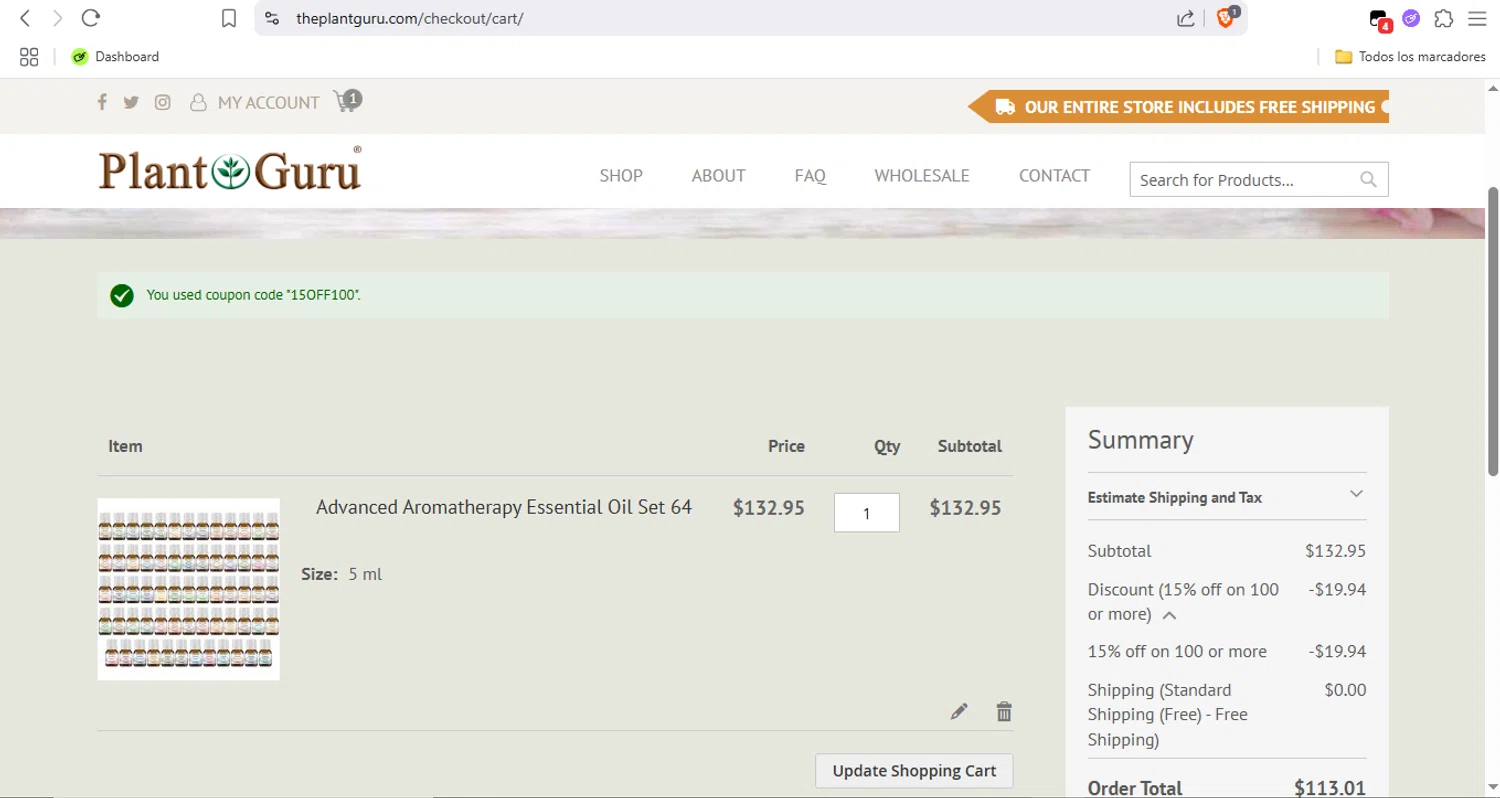This screenshot has width=1500, height=798.
Task: Visit the Plant Guru Instagram icon
Action: pyautogui.click(x=163, y=102)
